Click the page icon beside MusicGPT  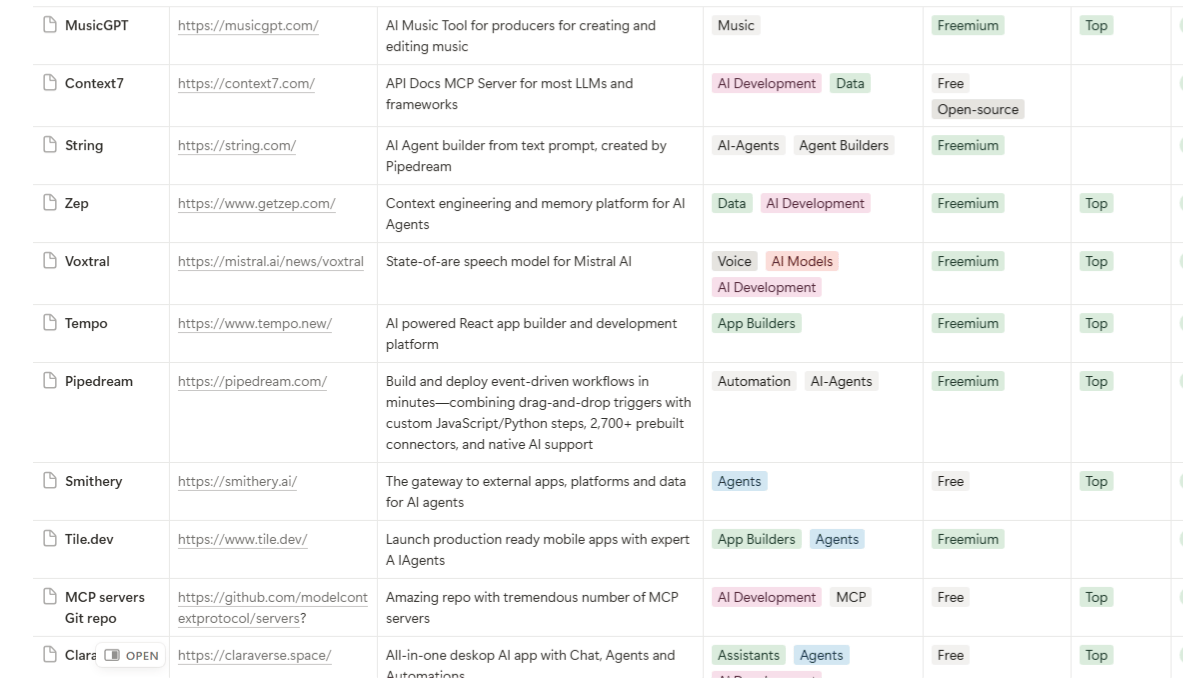[50, 26]
